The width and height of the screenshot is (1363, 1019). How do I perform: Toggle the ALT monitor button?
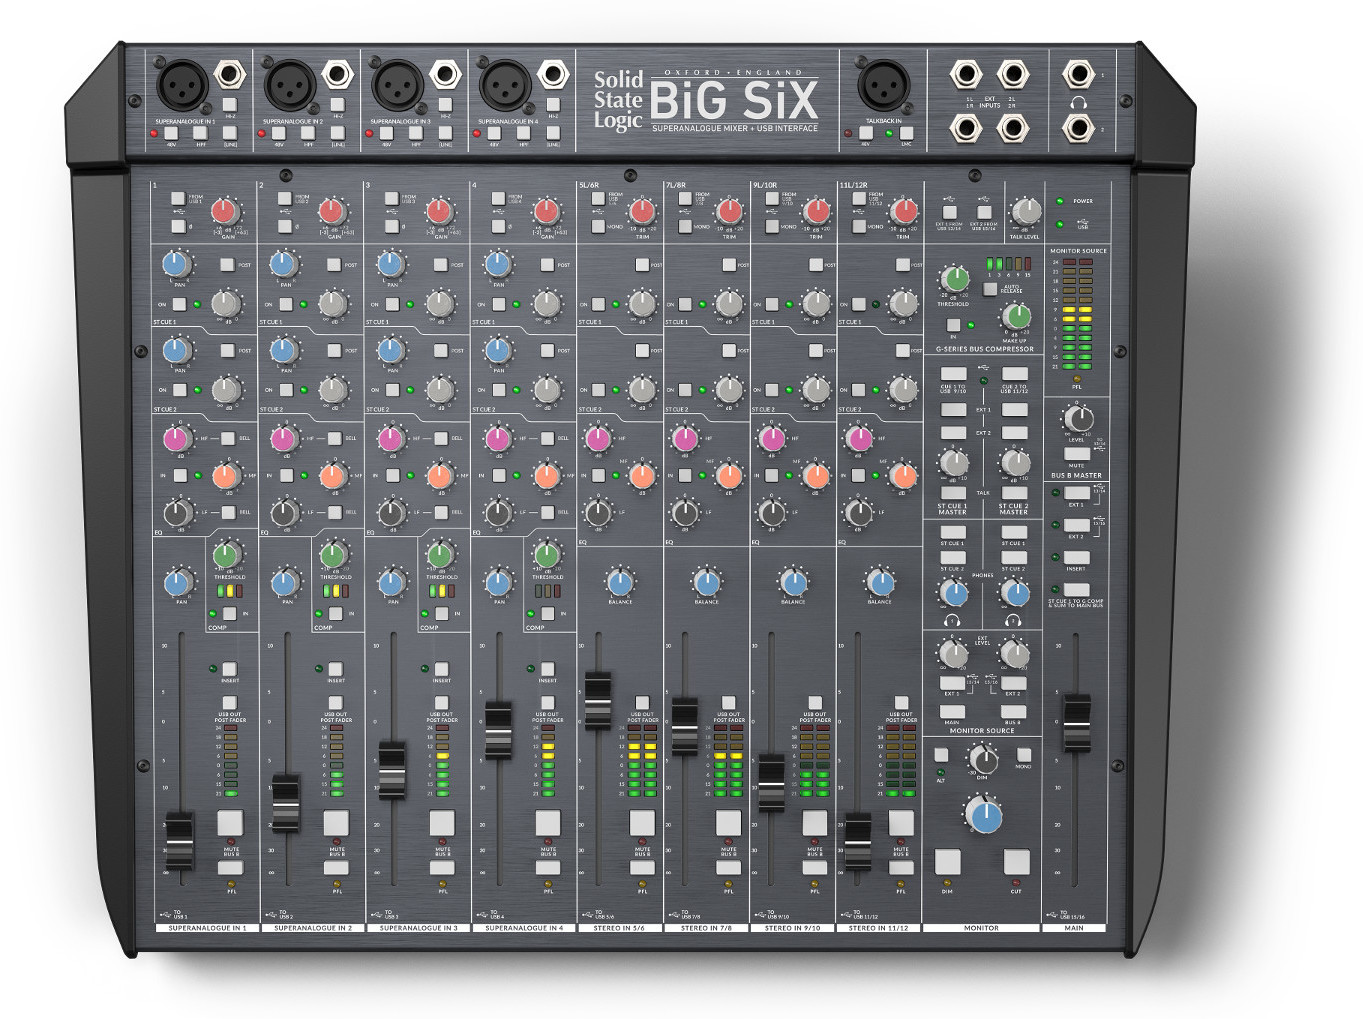coord(941,755)
